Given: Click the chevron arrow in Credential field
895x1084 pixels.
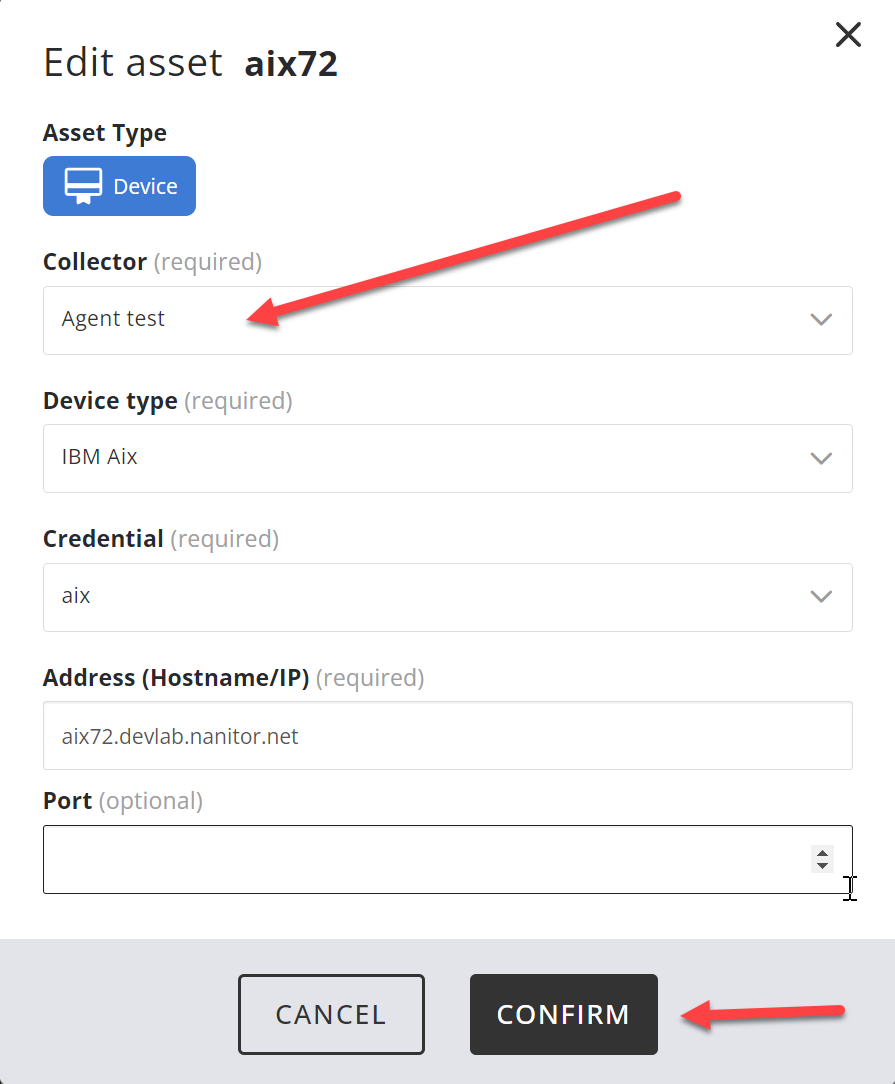Looking at the screenshot, I should pos(821,597).
